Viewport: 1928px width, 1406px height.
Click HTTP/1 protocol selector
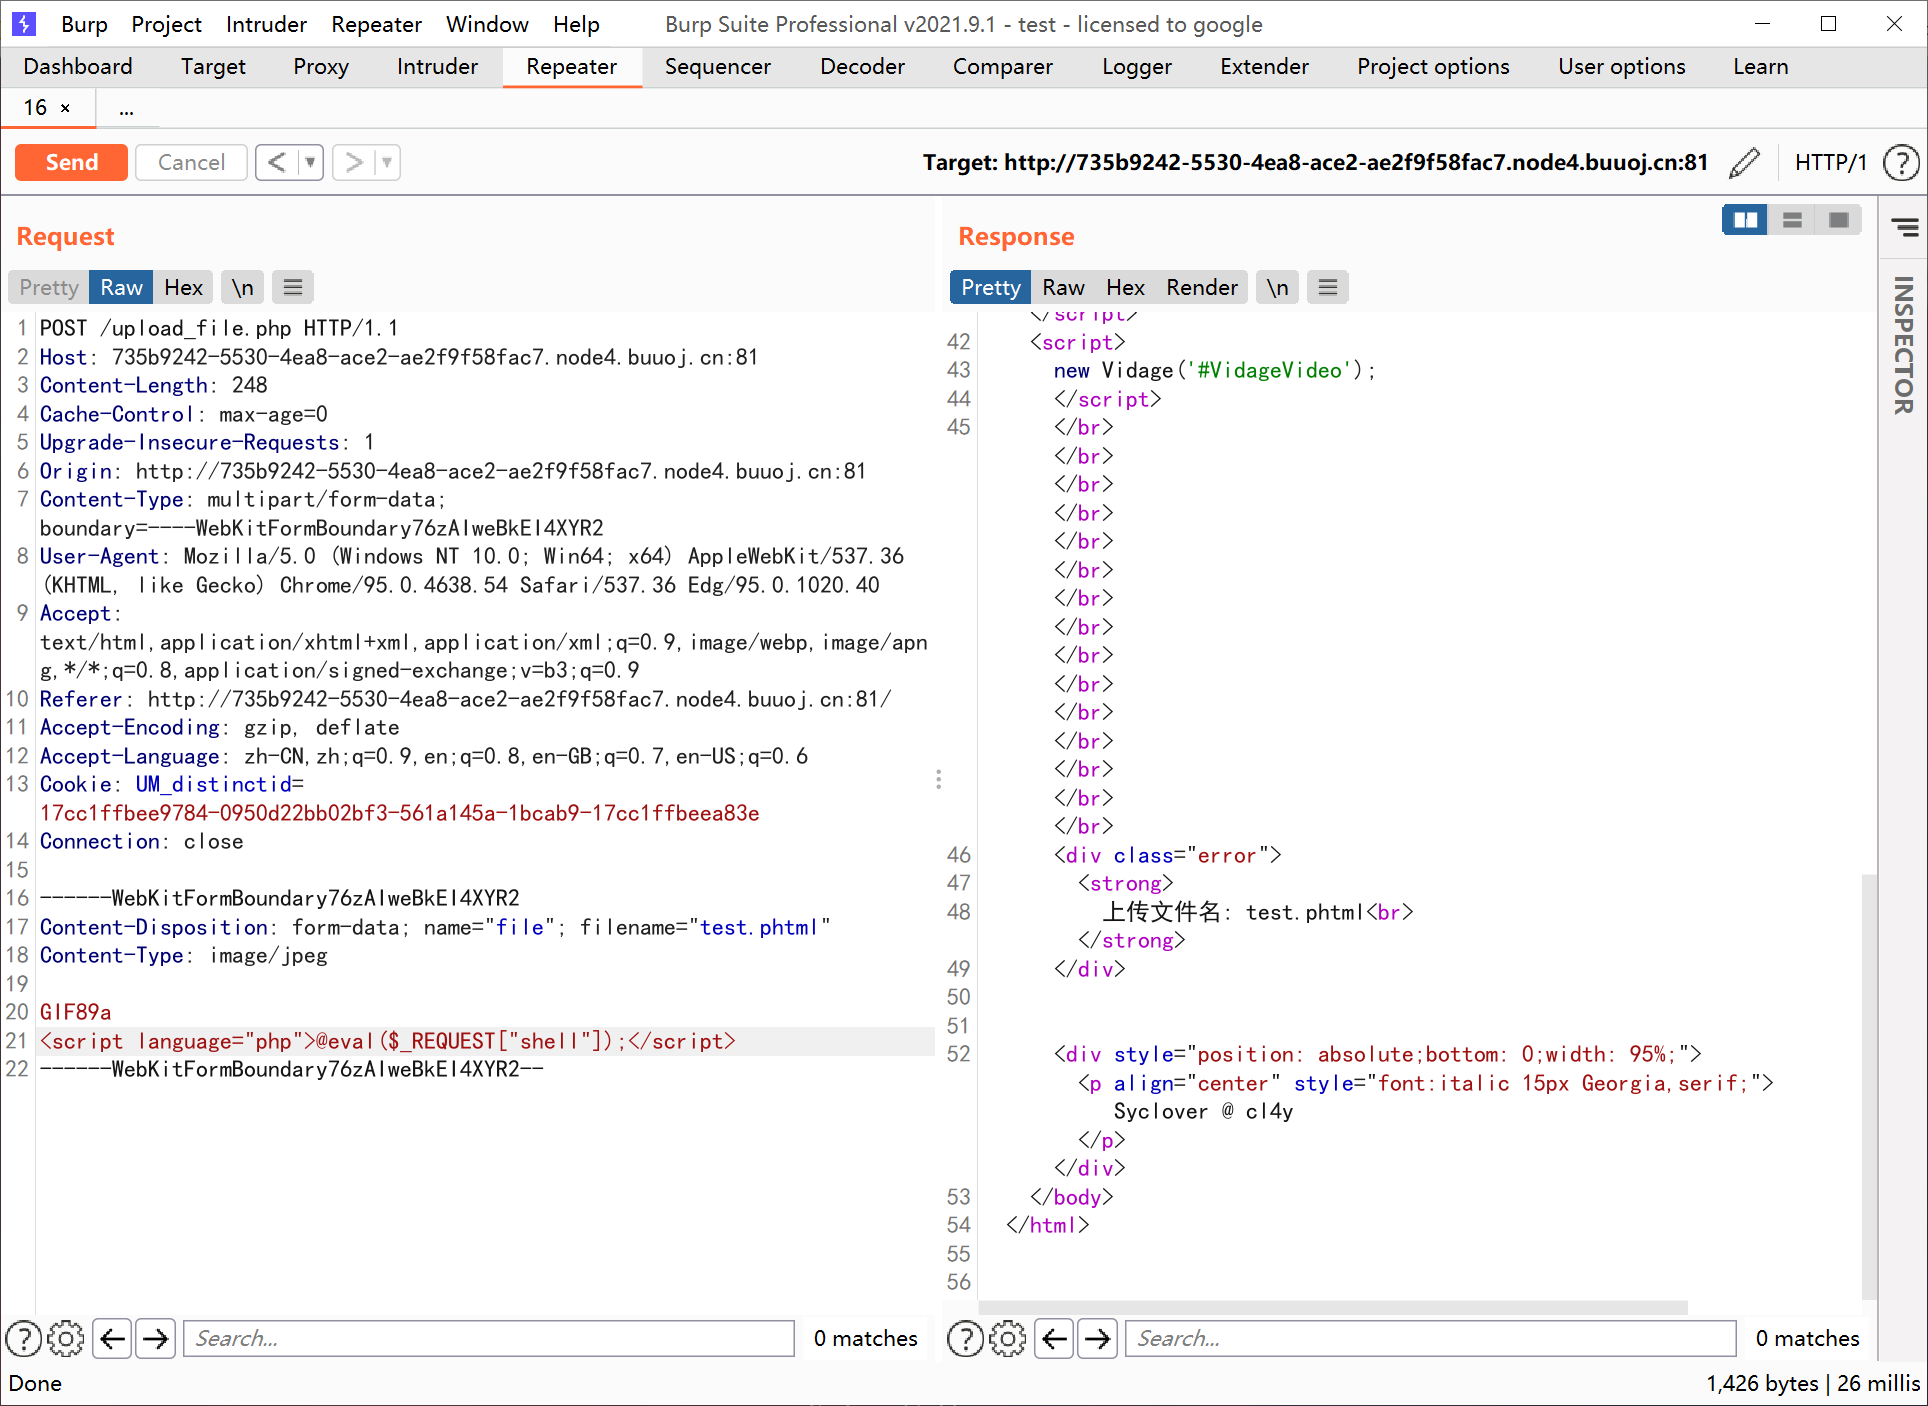[1830, 162]
